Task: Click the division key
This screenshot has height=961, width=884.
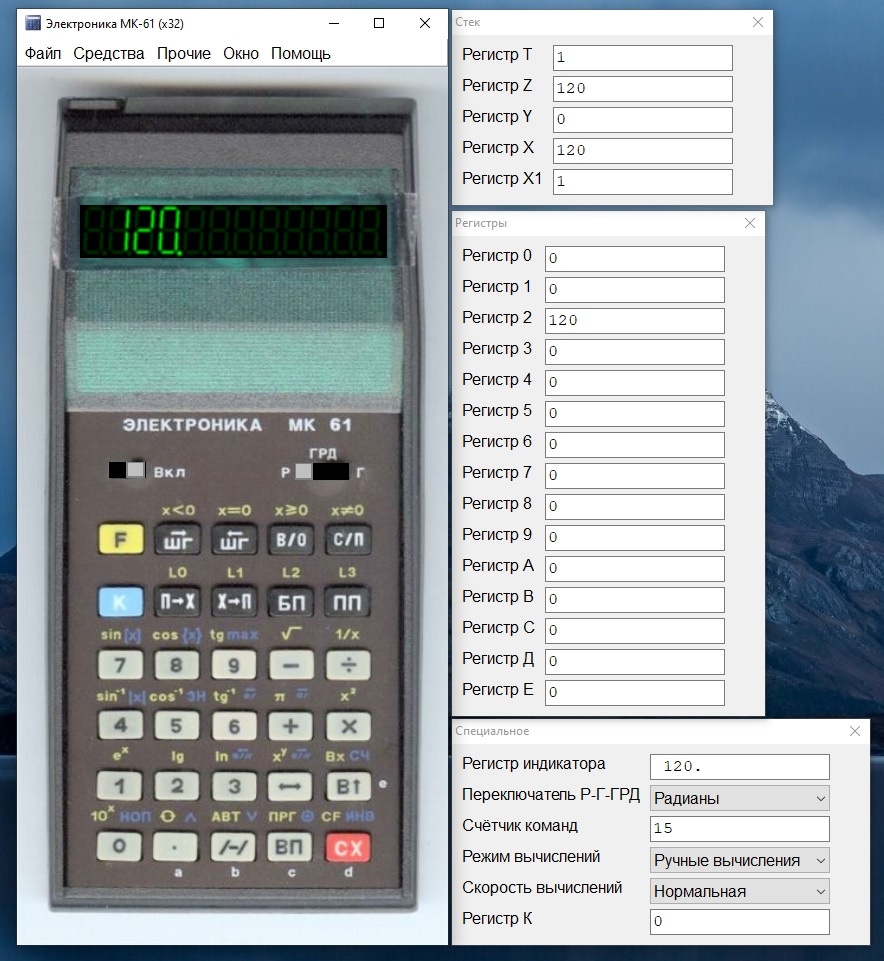Action: click(x=348, y=664)
